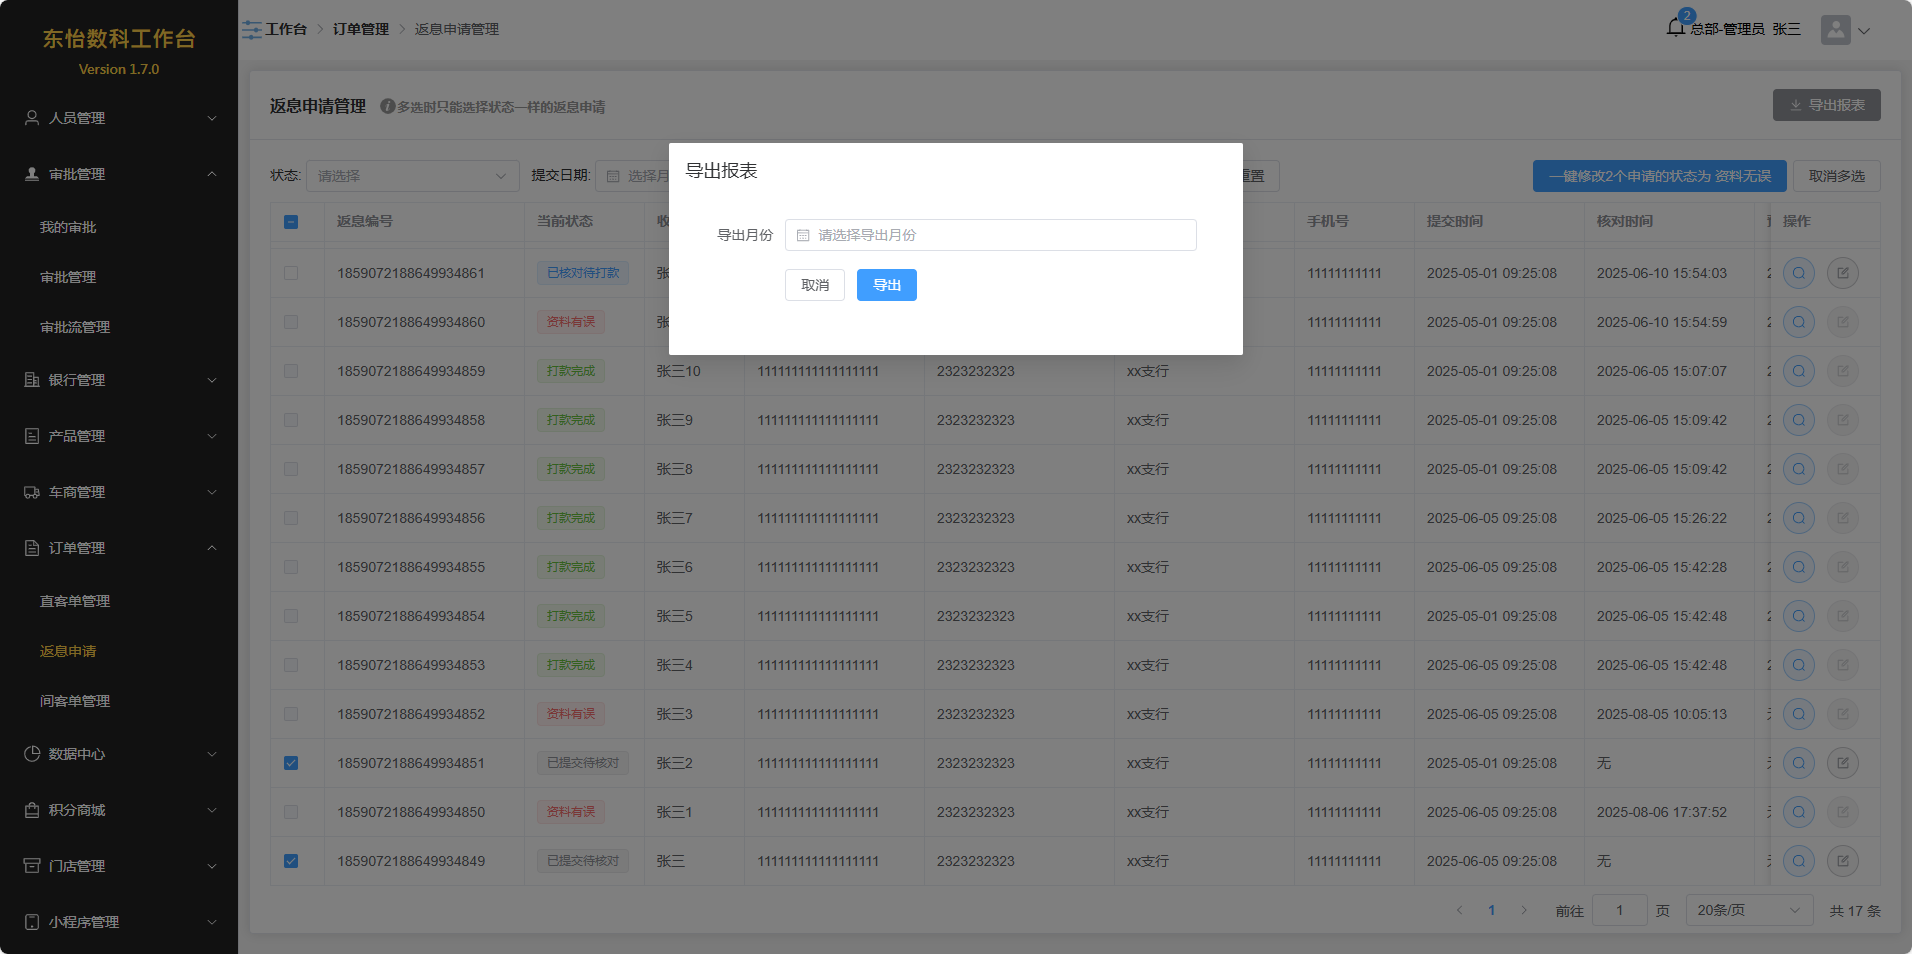The image size is (1912, 954).
Task: Expand the 银行管理 sidebar menu
Action: pos(120,380)
